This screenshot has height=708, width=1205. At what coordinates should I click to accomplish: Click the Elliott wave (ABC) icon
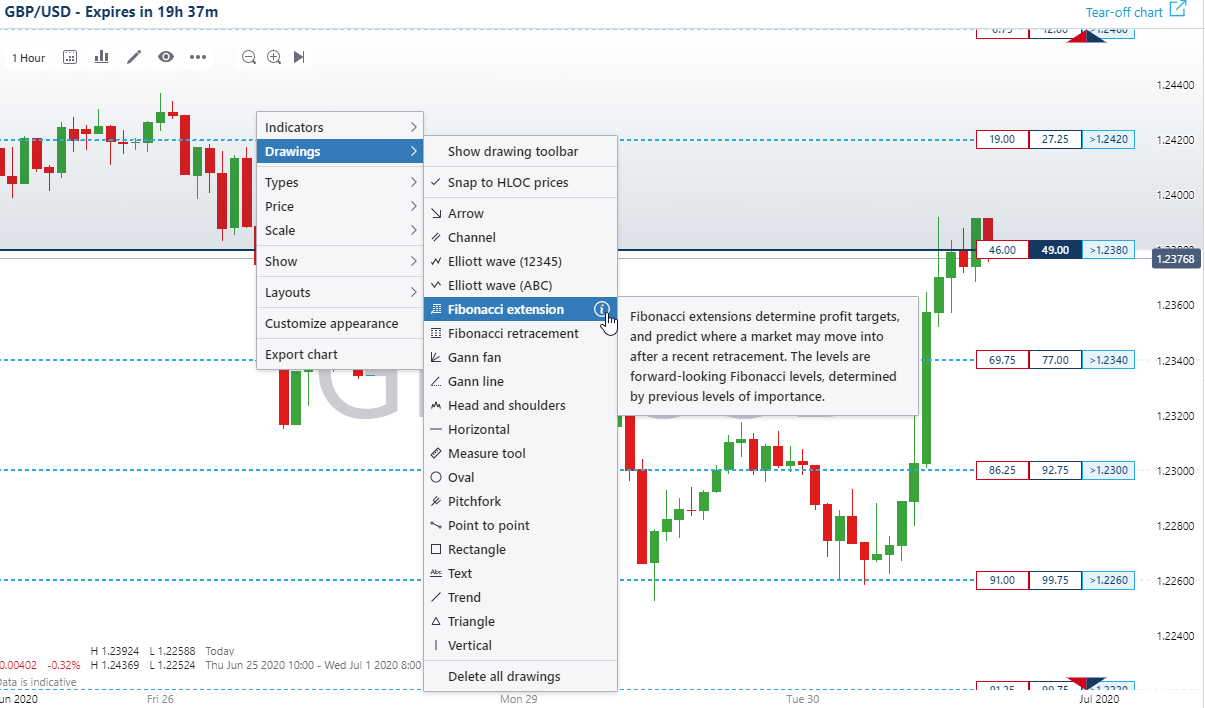click(435, 285)
